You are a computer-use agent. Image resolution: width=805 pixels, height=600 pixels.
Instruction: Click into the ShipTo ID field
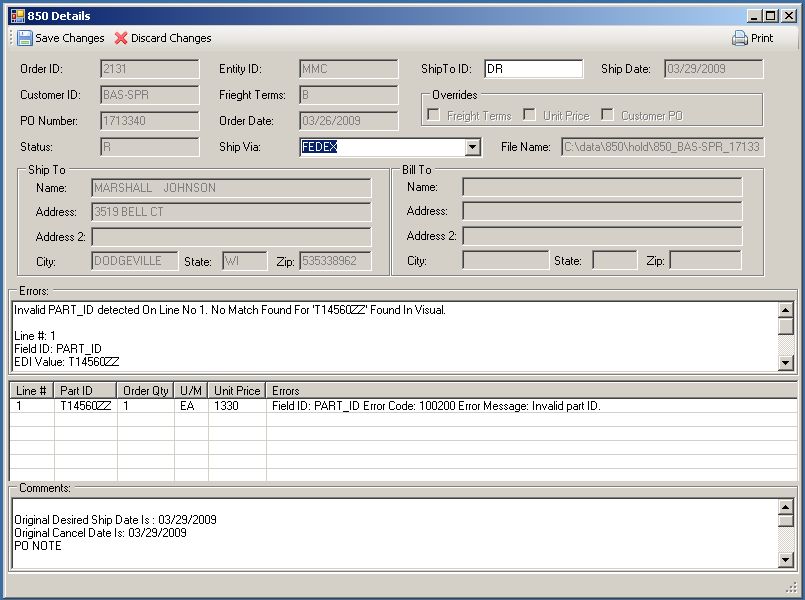point(532,69)
